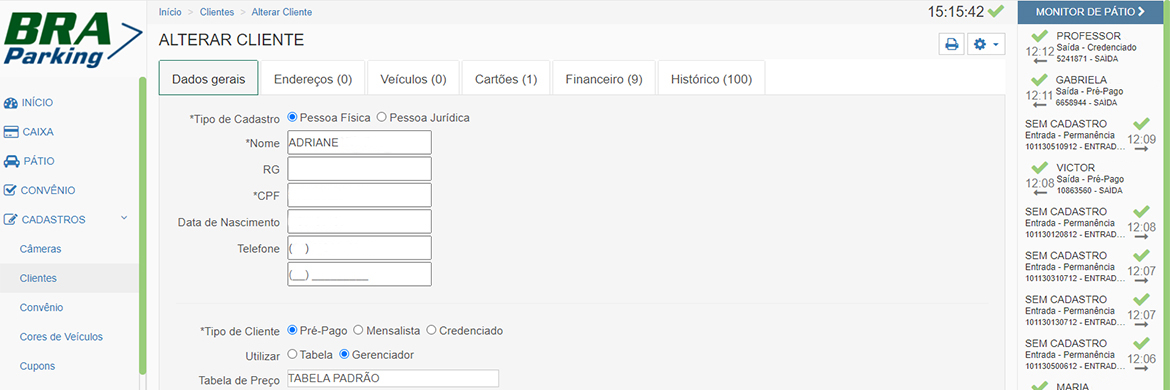Click the Cadastros edit pencil icon
The image size is (1170, 390).
tap(10, 219)
